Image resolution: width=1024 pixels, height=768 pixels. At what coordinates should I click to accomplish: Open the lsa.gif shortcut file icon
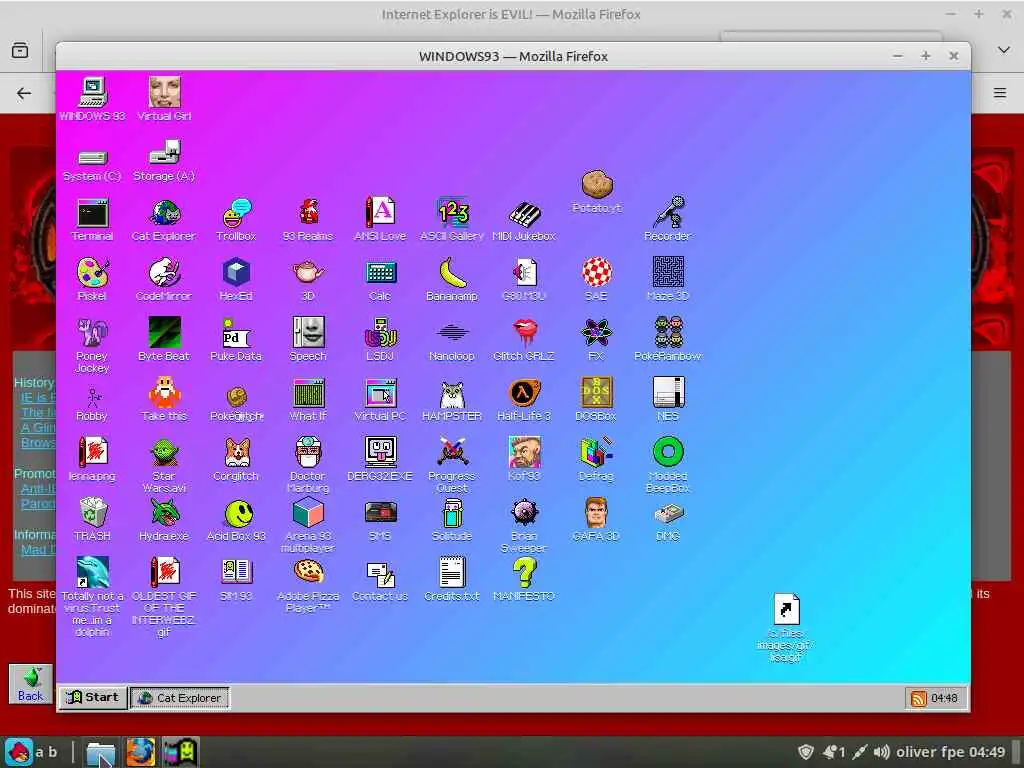786,609
